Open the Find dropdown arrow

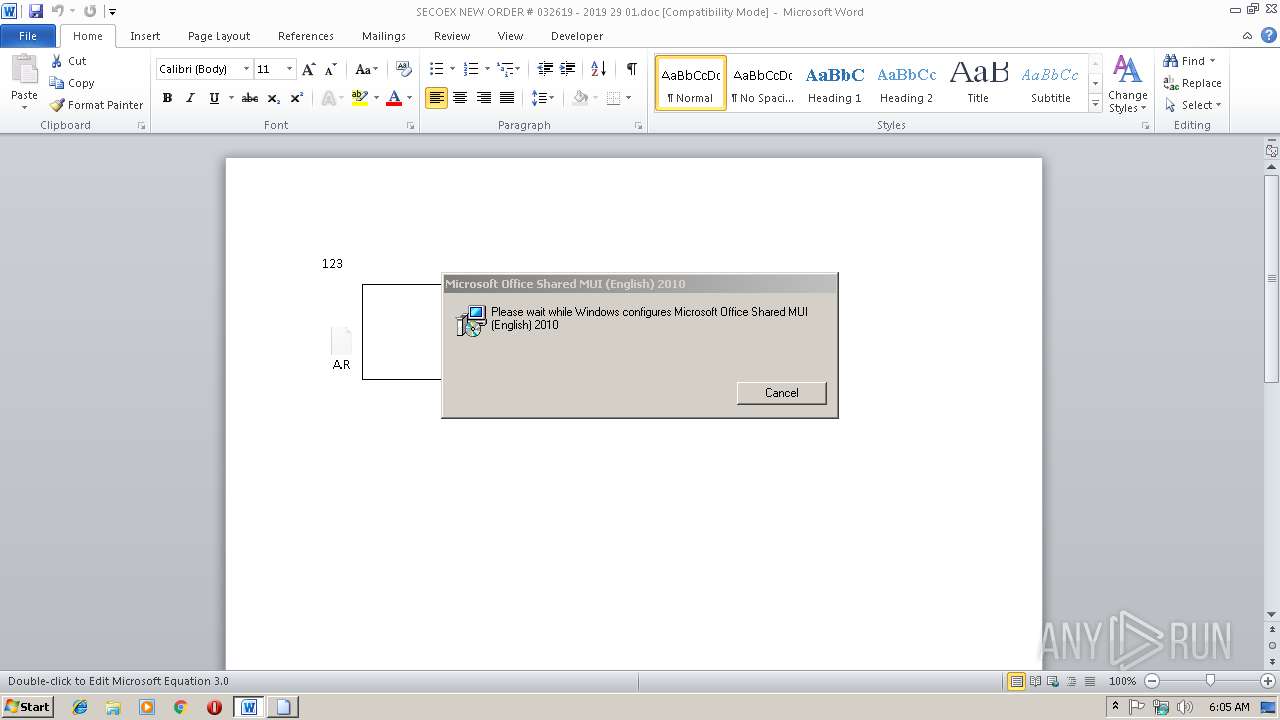[1212, 61]
